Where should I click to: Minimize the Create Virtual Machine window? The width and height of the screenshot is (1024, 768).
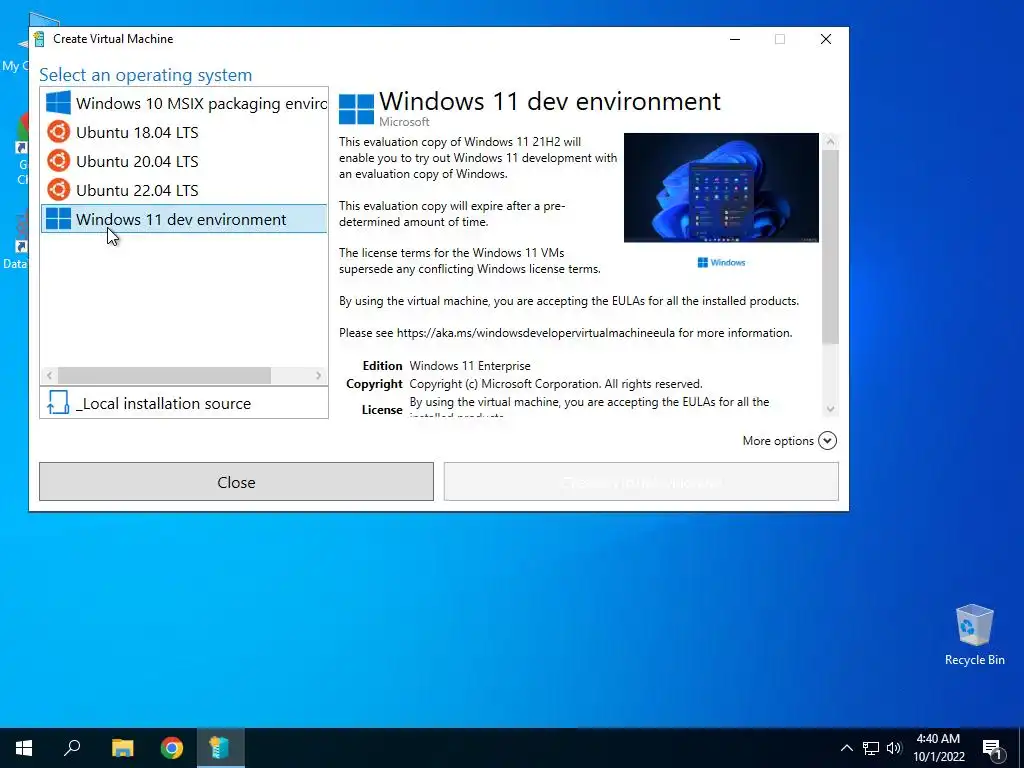point(735,39)
